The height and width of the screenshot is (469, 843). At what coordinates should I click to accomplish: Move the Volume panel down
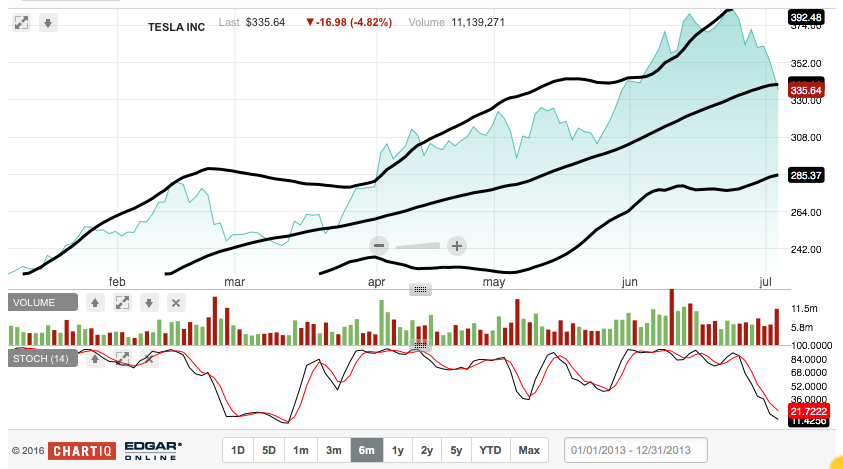[x=149, y=303]
